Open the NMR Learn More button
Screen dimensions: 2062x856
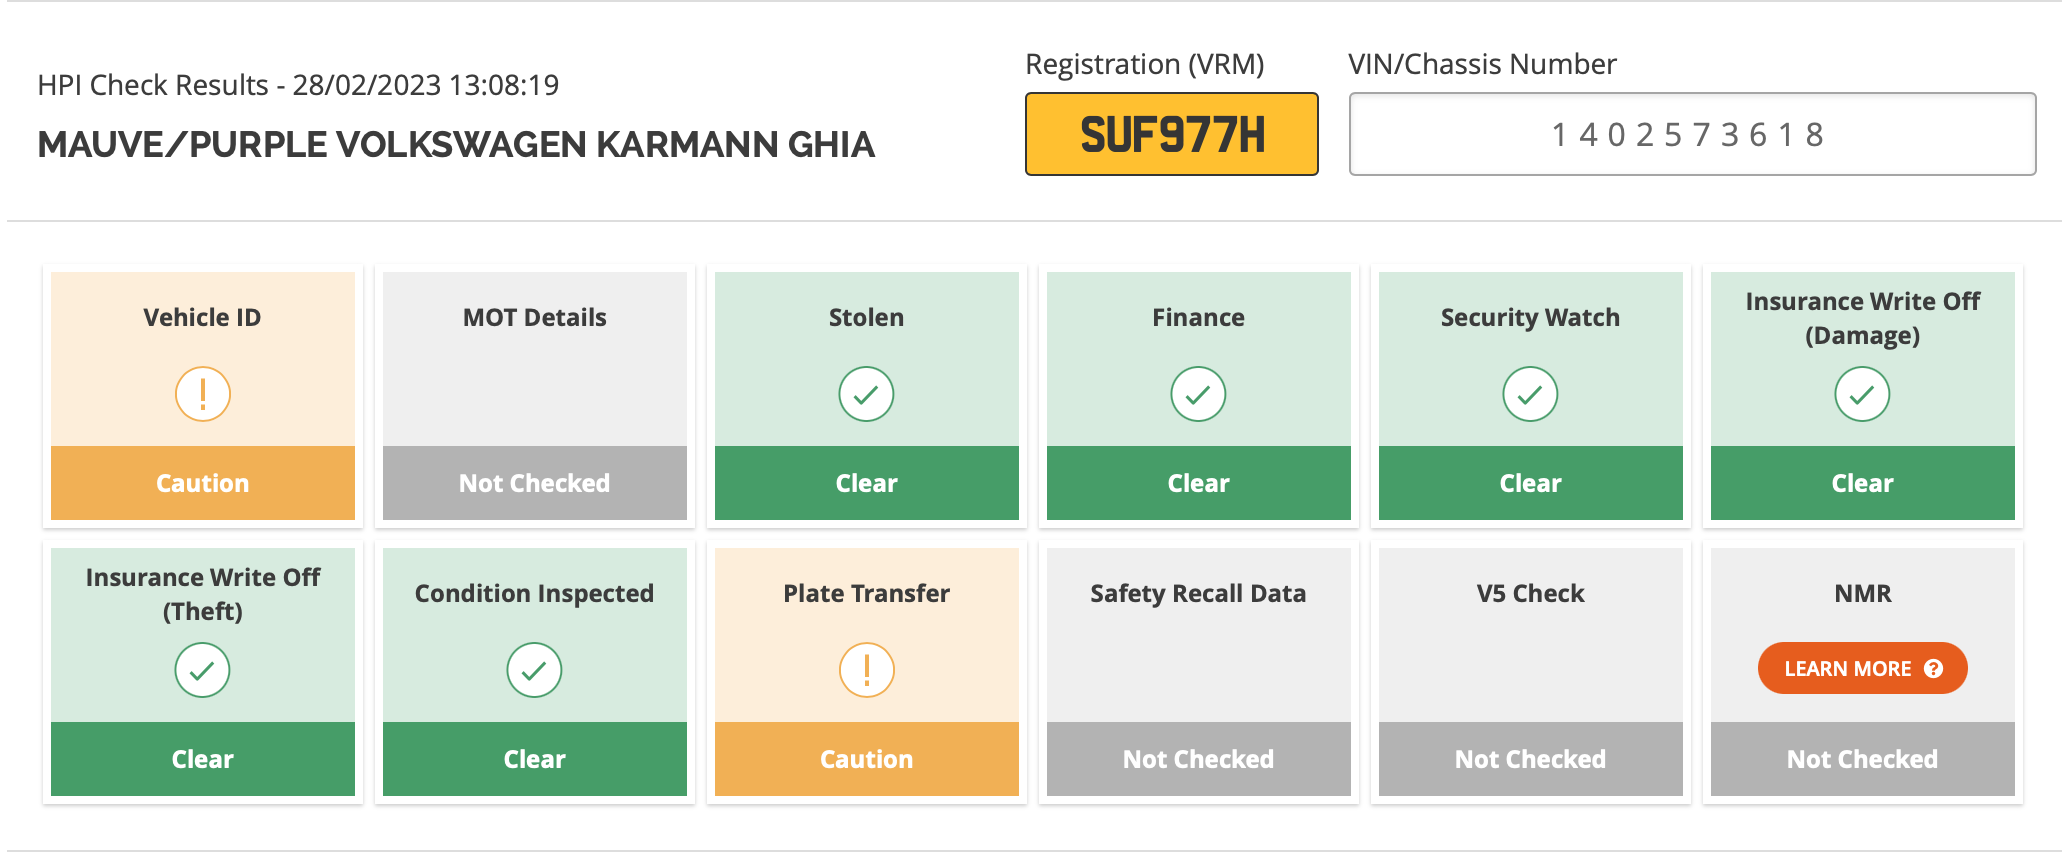pos(1862,668)
